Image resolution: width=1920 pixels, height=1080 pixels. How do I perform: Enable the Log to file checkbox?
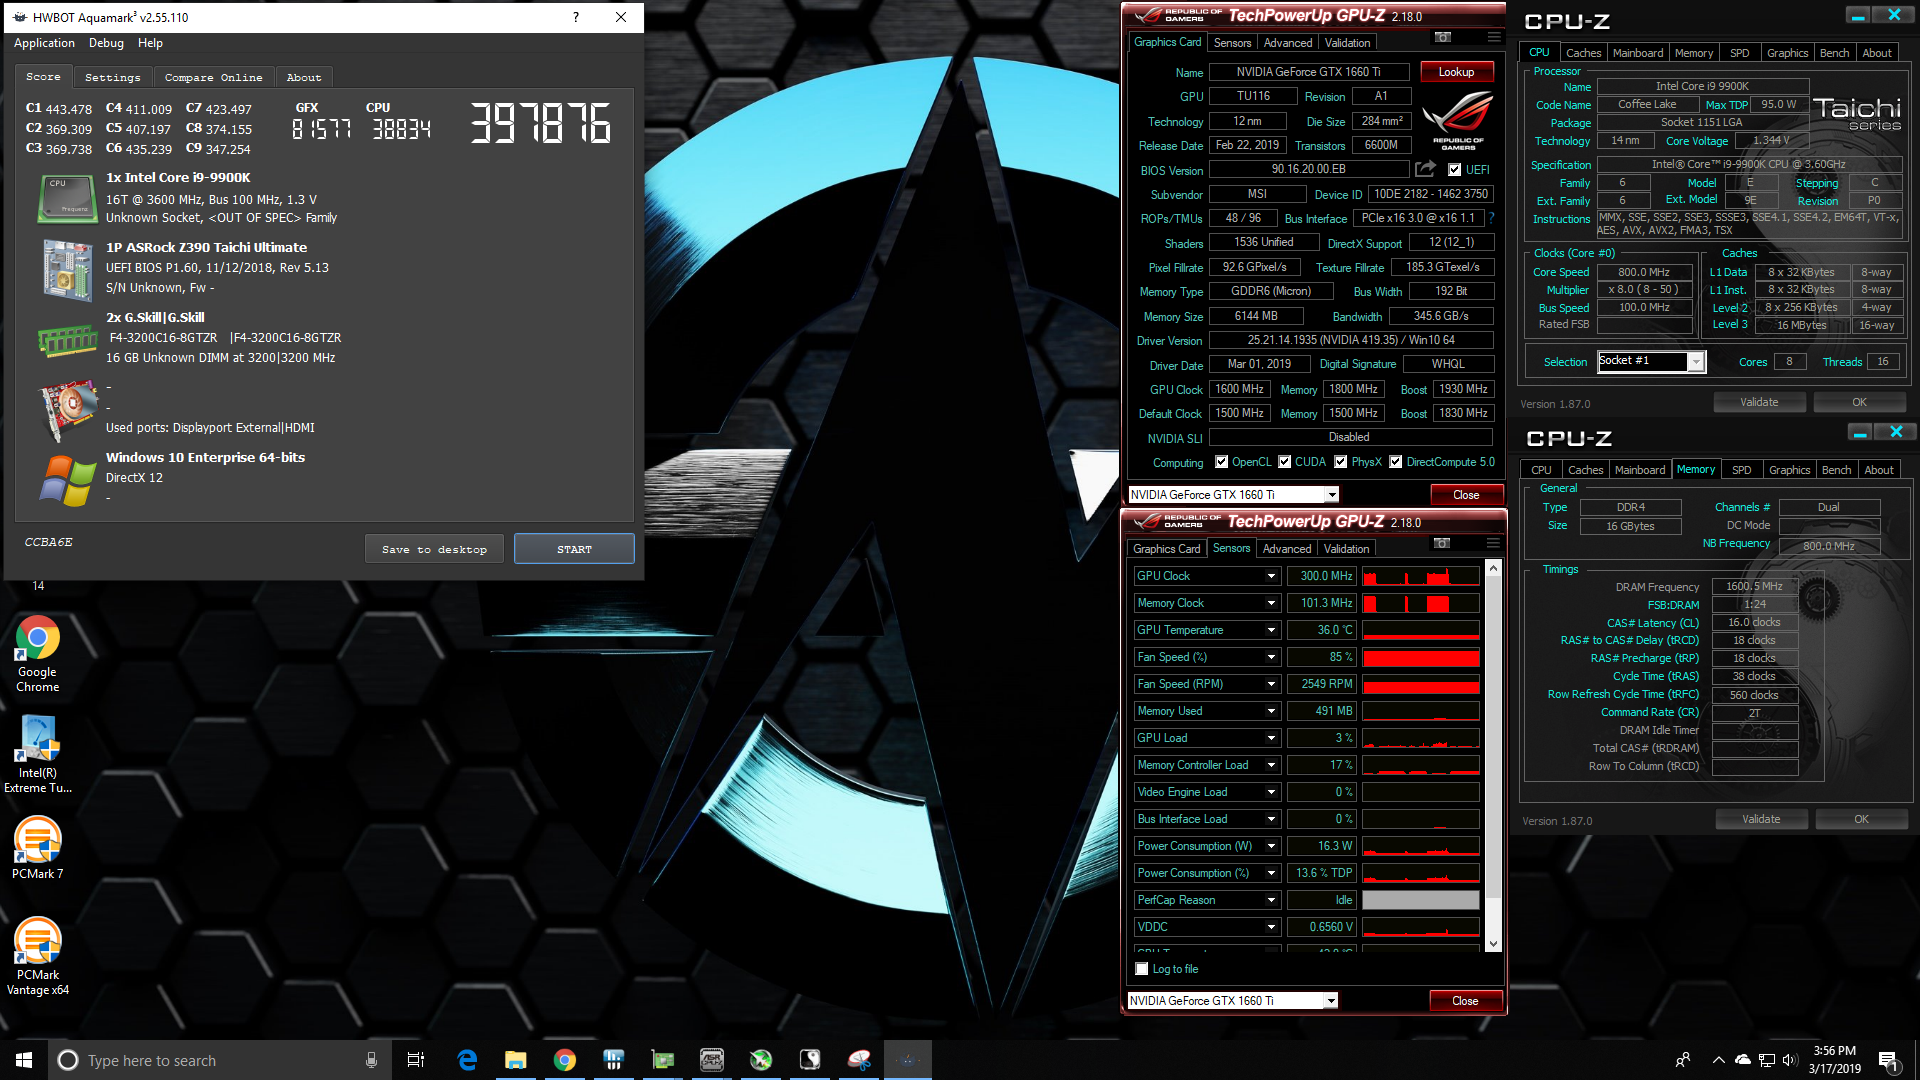click(x=1142, y=969)
